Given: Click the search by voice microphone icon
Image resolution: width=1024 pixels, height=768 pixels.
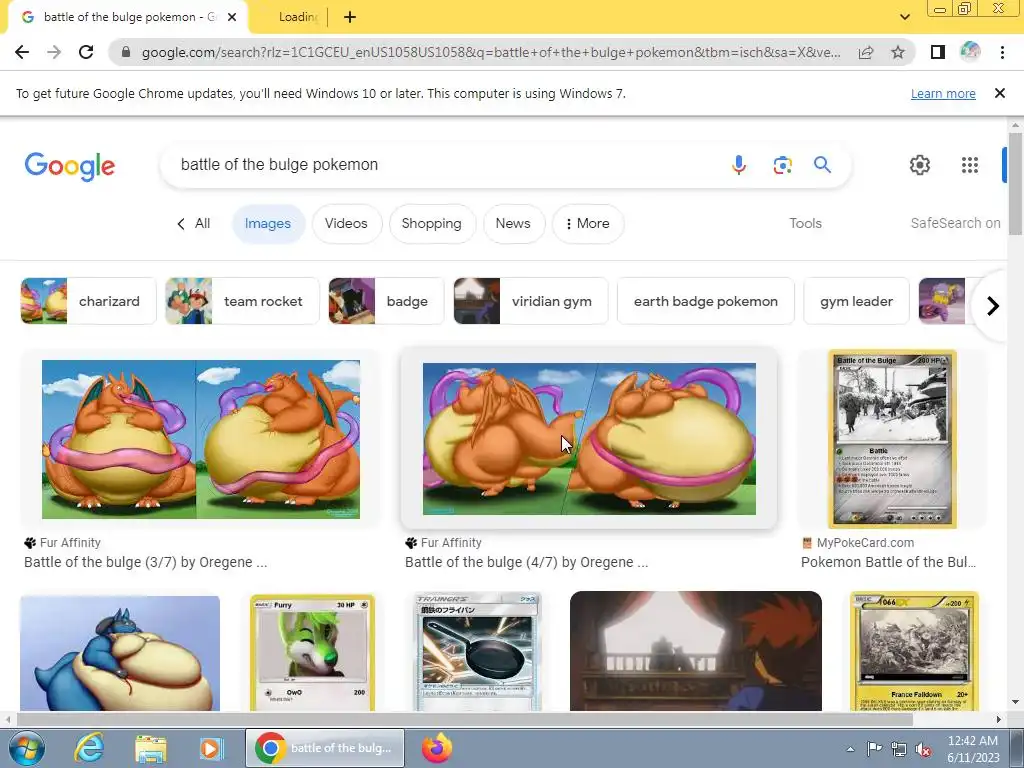Looking at the screenshot, I should click(739, 165).
